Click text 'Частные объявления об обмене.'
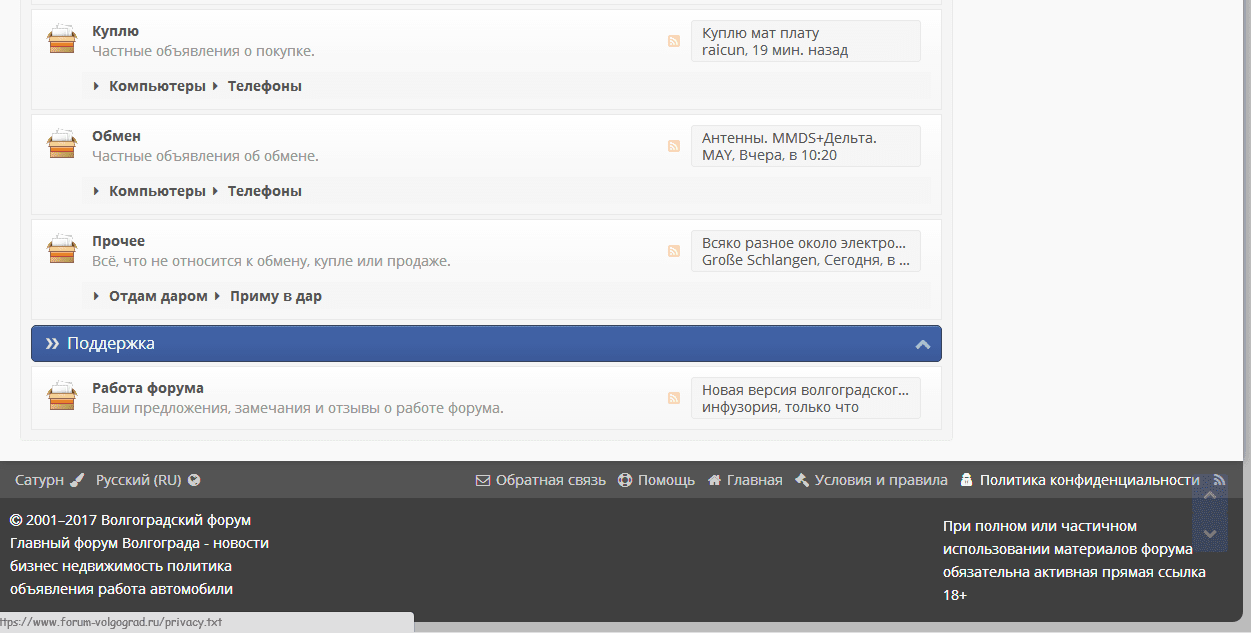This screenshot has width=1251, height=633. [205, 156]
